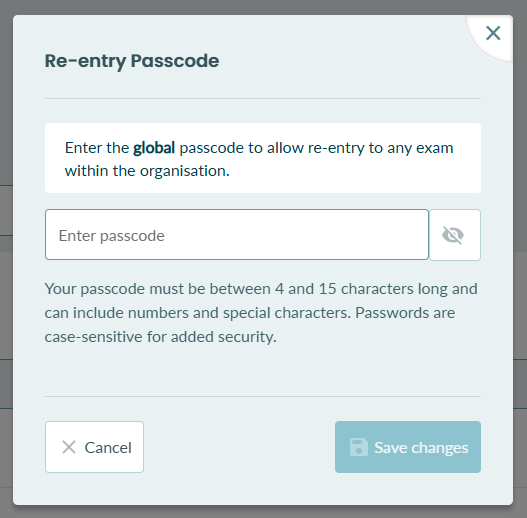Image resolution: width=527 pixels, height=518 pixels.
Task: Click the X icon inside the Cancel button
Action: click(69, 447)
